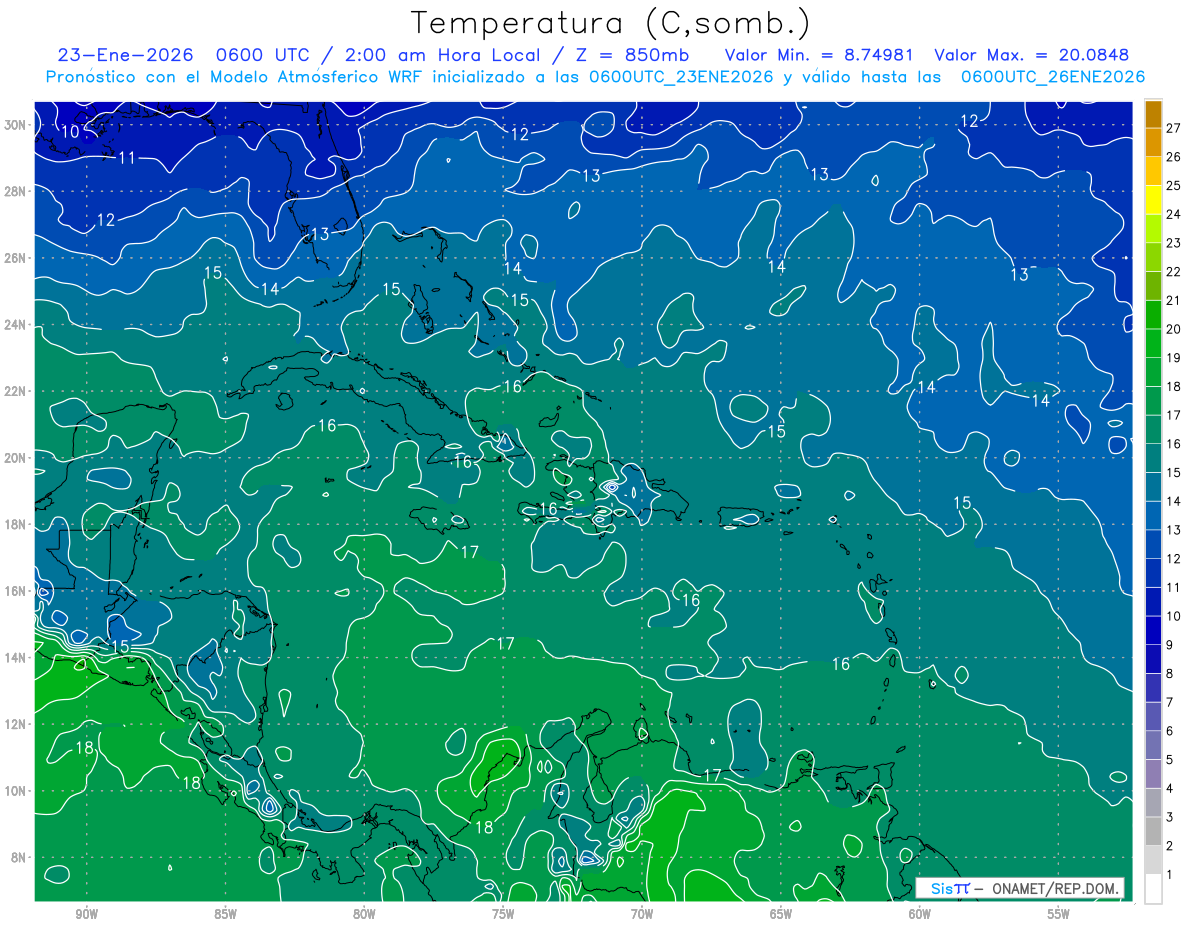Click longitude axis label 55W

coord(1059,915)
